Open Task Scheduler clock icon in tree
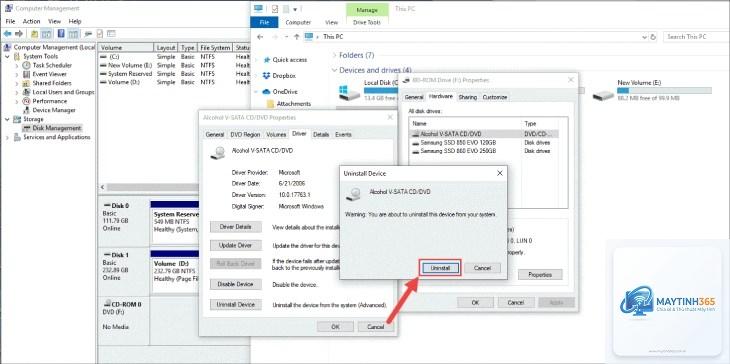The height and width of the screenshot is (364, 730). click(x=27, y=66)
